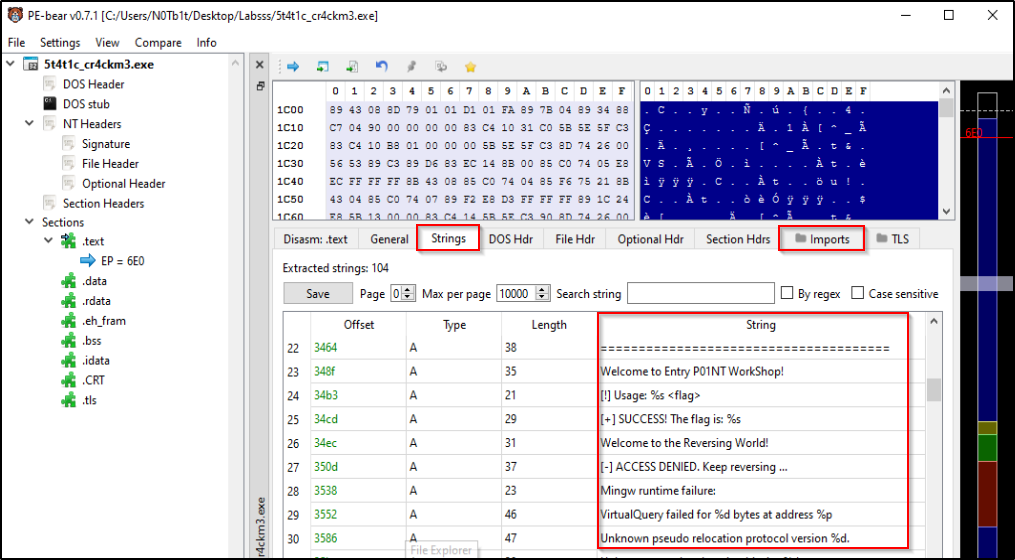Collapse the NT Headers tree node
This screenshot has width=1015, height=560.
coord(28,124)
